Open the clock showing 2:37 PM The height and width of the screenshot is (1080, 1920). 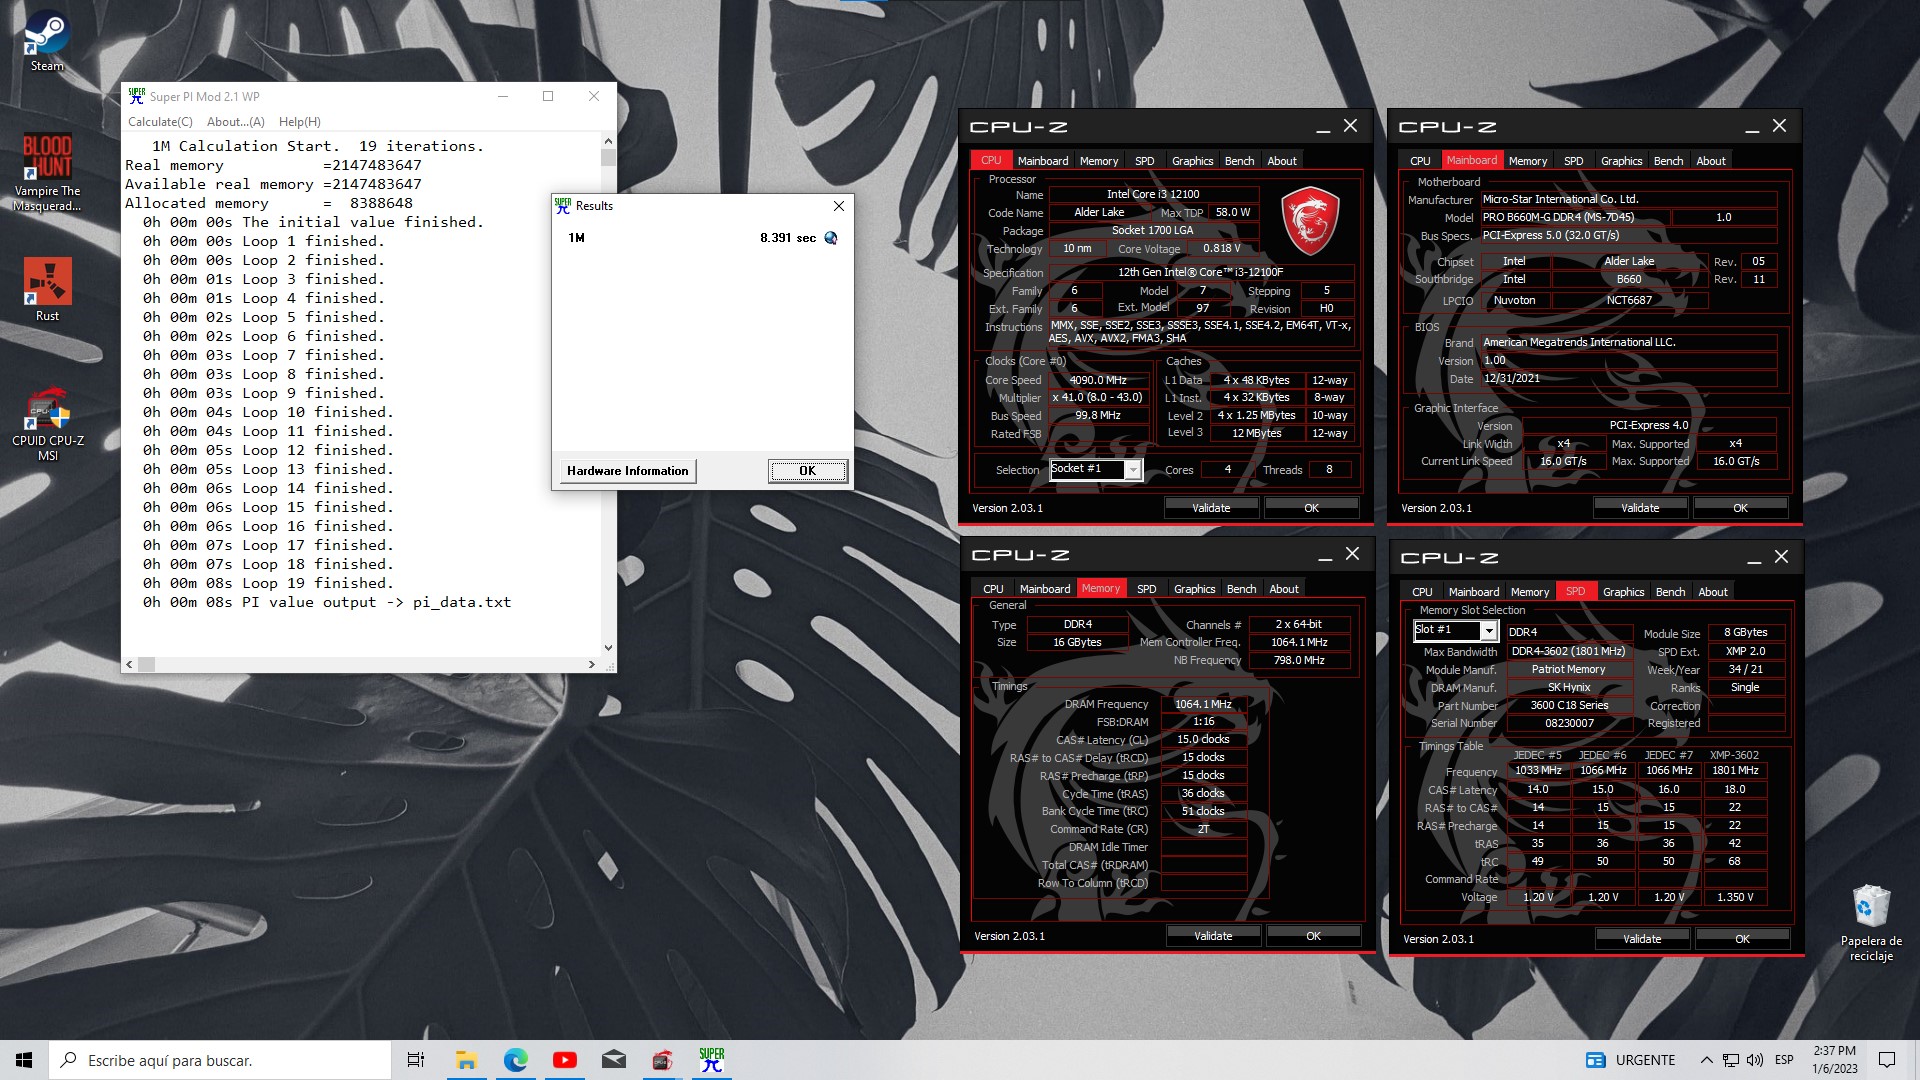[1834, 1060]
